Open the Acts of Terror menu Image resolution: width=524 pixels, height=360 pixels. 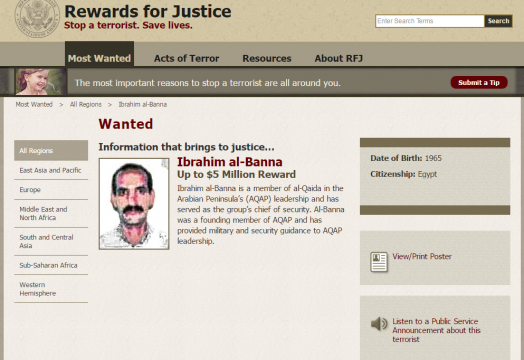point(186,58)
